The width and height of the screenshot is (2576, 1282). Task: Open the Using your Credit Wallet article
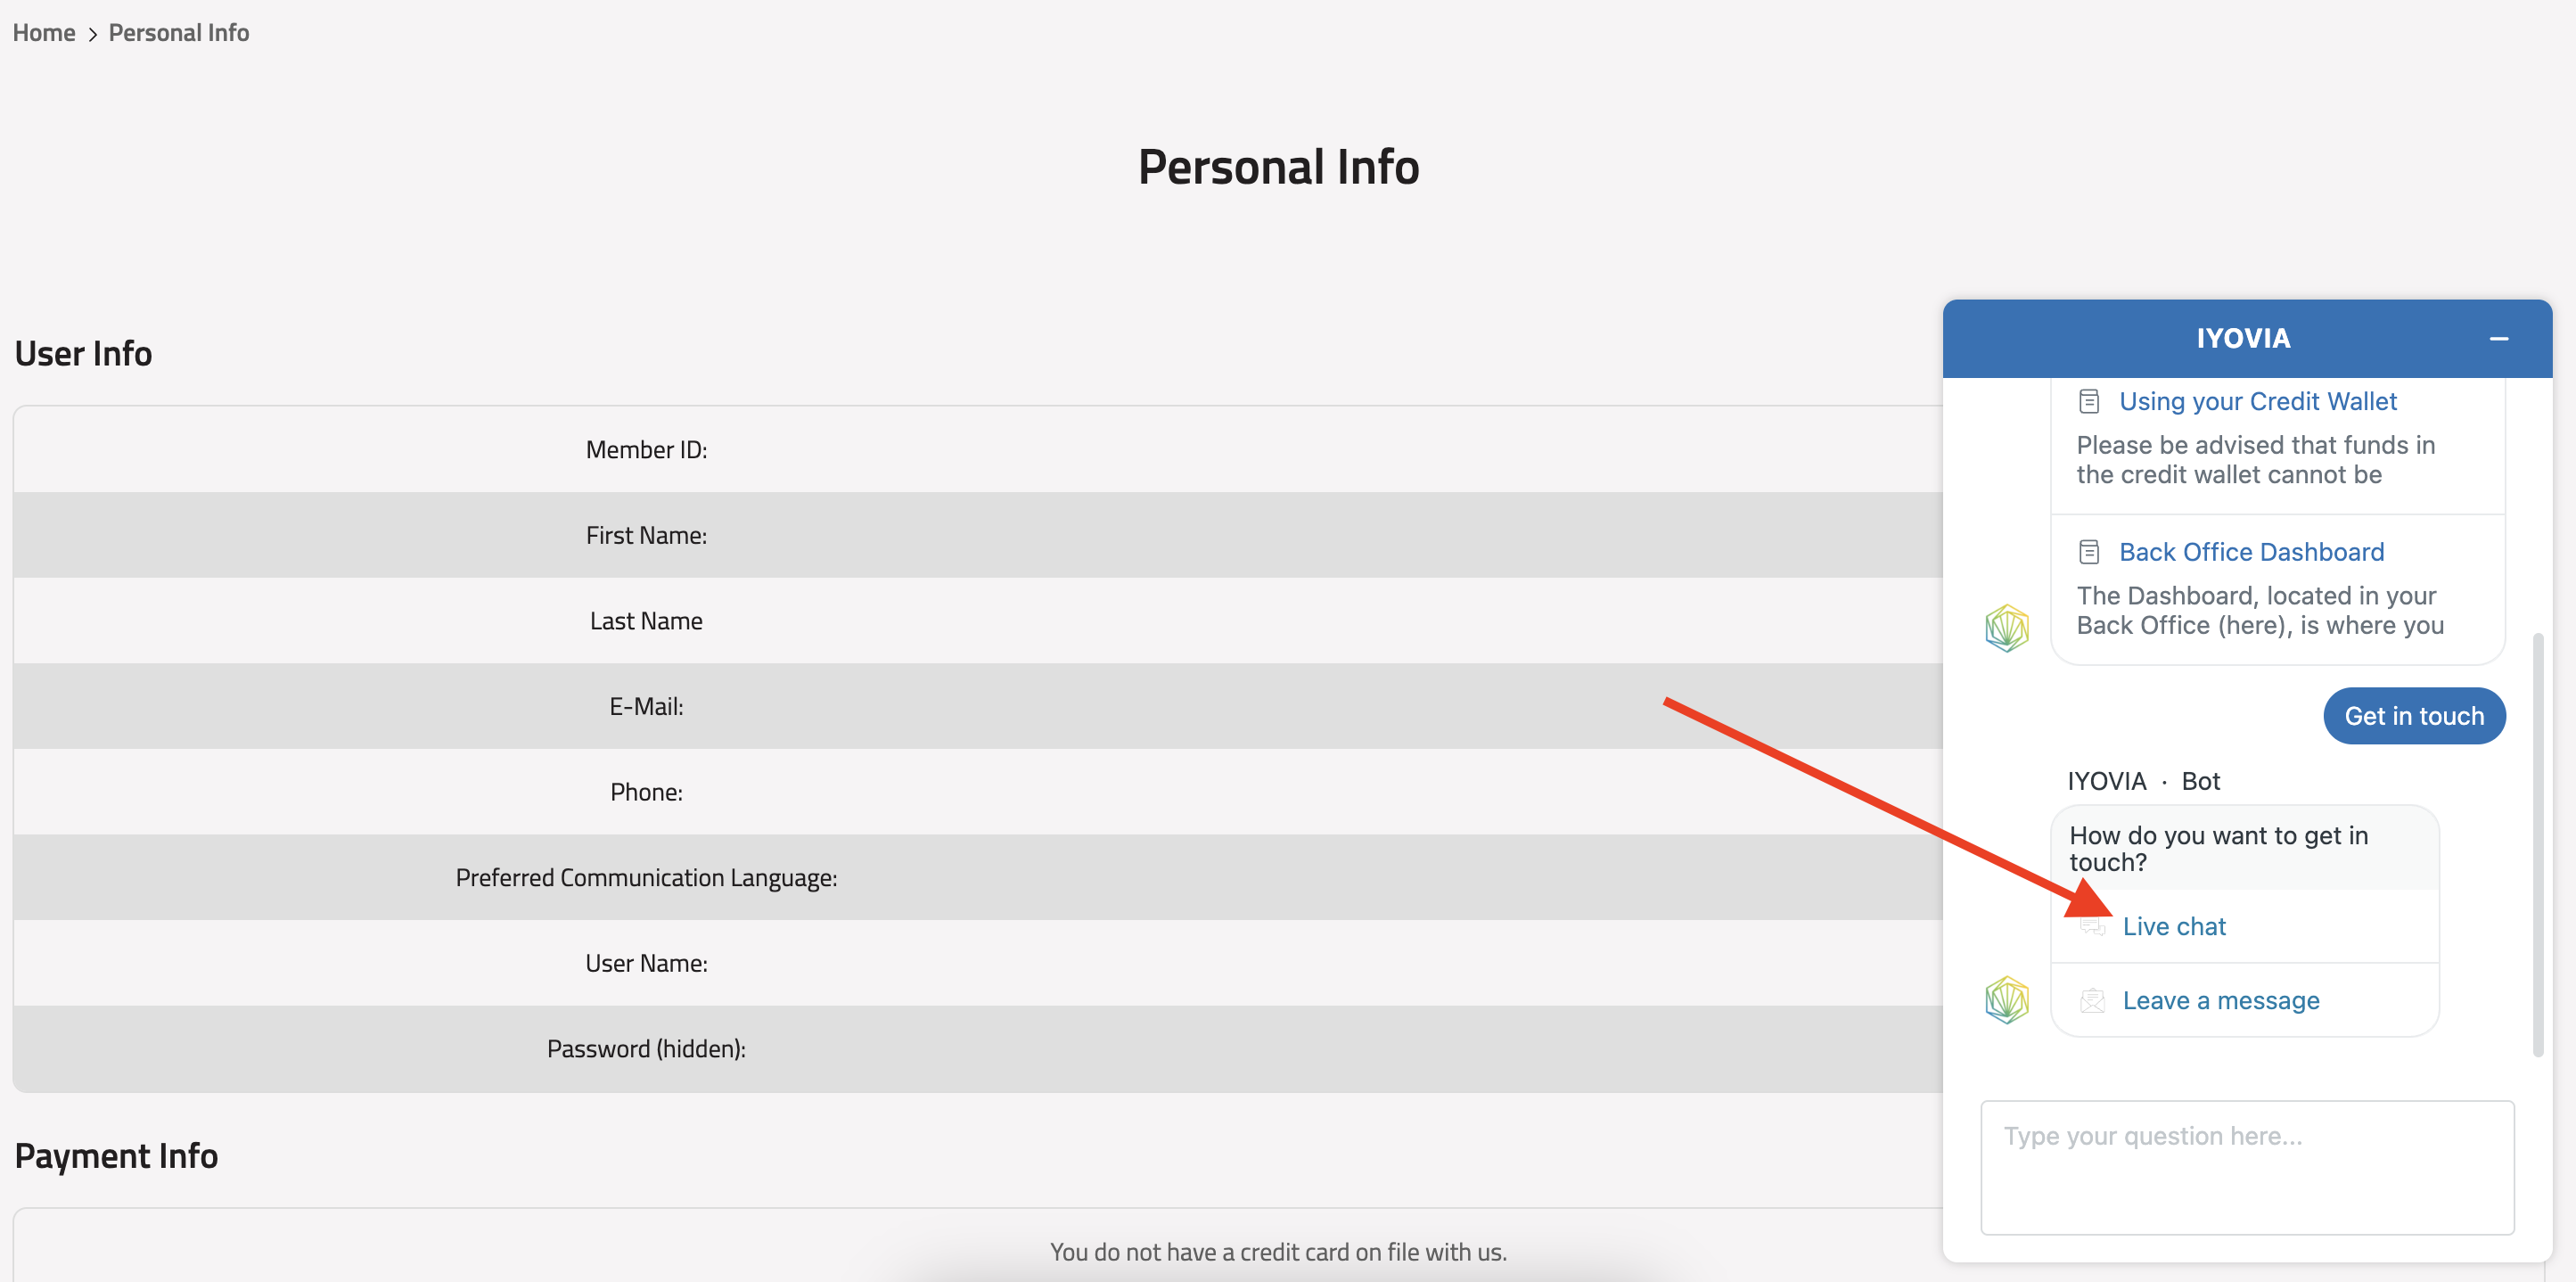pos(2257,402)
